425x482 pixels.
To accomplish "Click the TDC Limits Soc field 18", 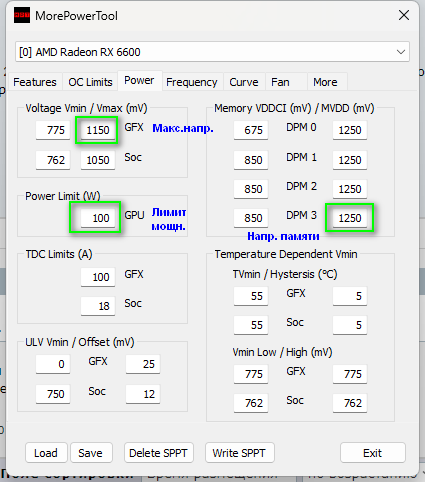I will coord(98,306).
